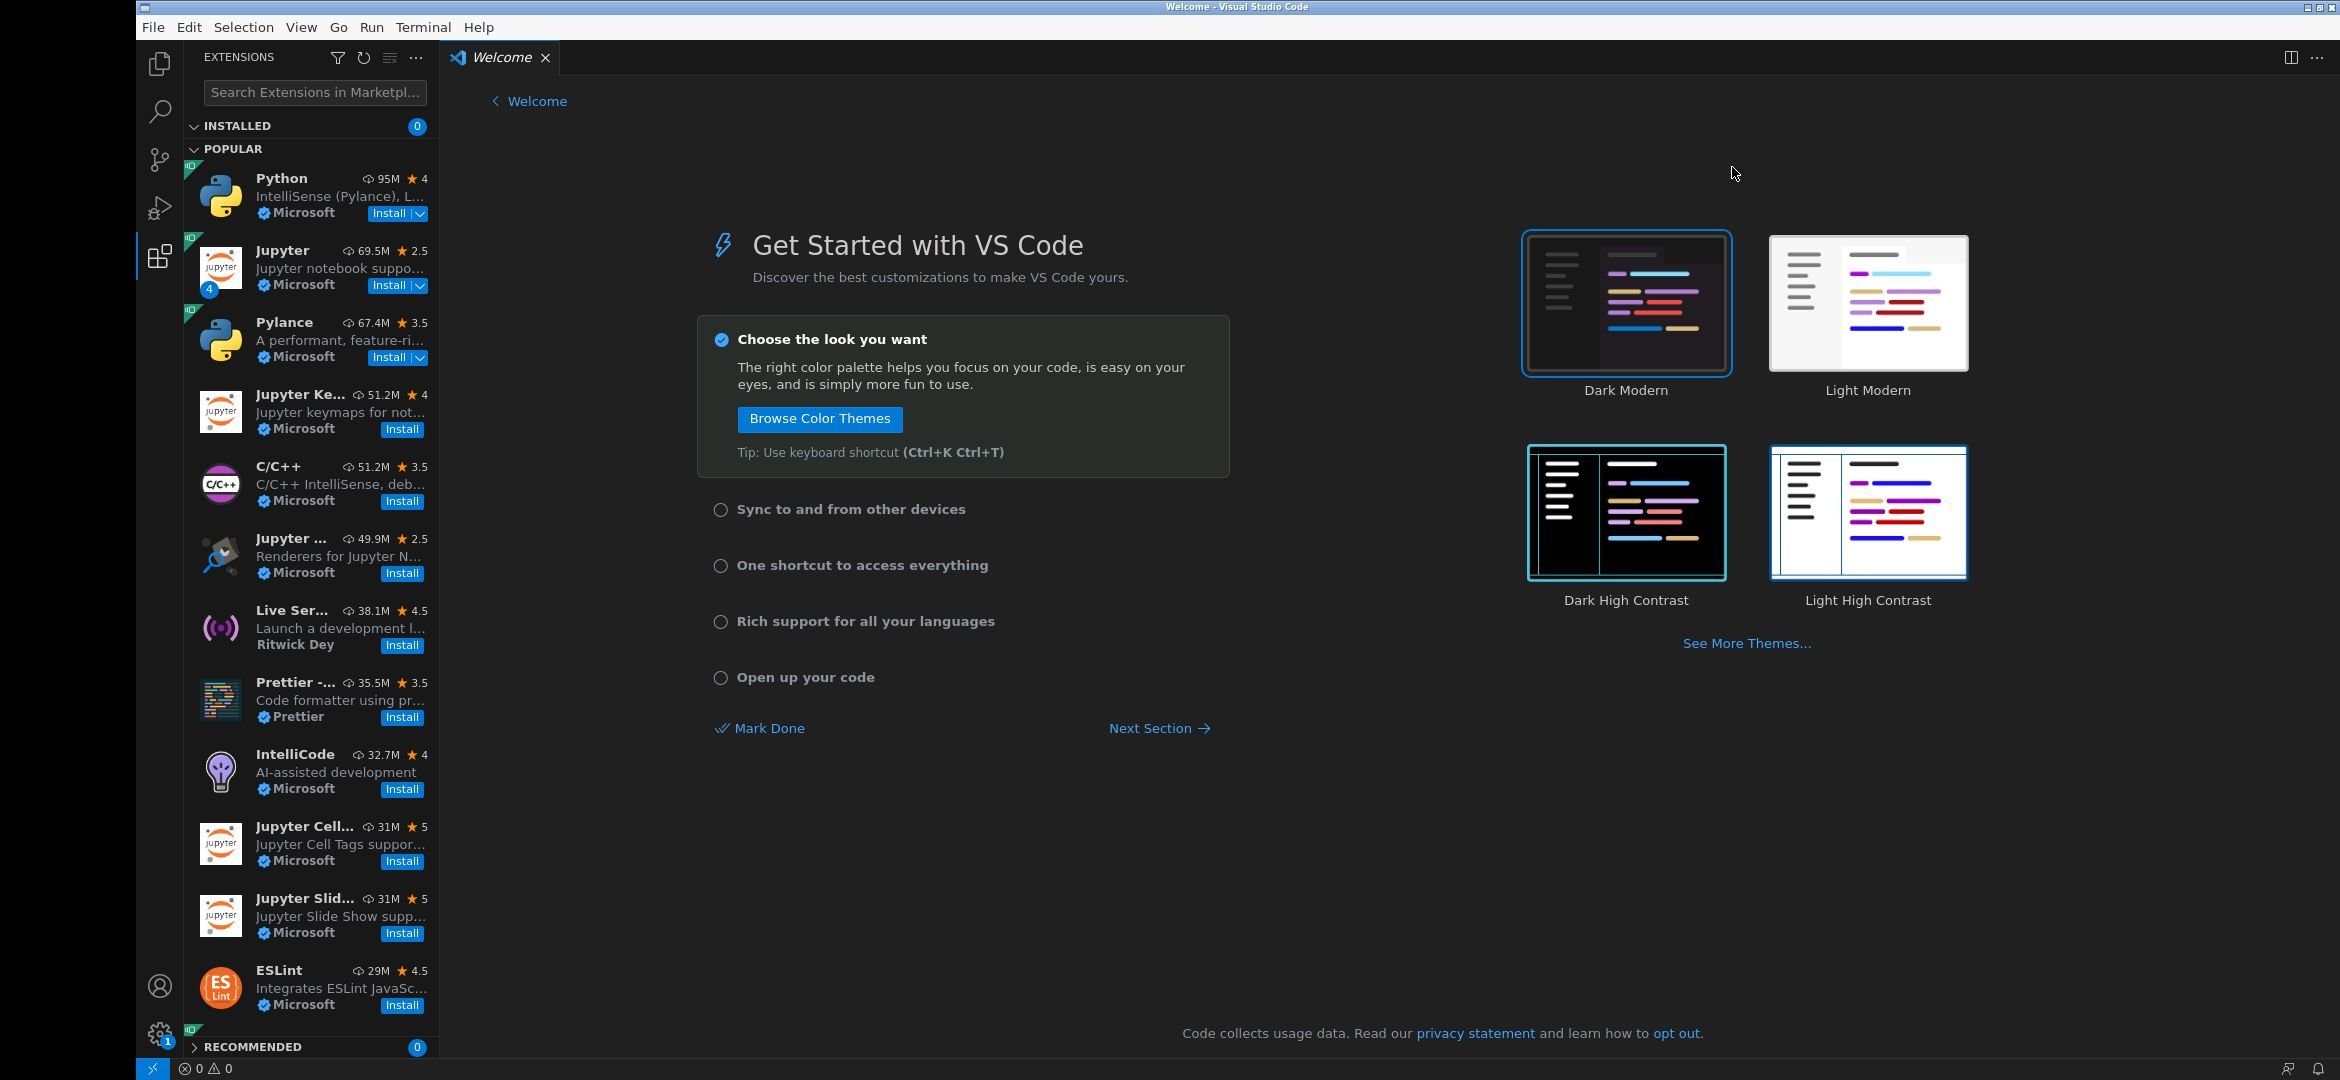The image size is (2340, 1080).
Task: Choose the Dark High Contrast theme preview
Action: [1626, 513]
